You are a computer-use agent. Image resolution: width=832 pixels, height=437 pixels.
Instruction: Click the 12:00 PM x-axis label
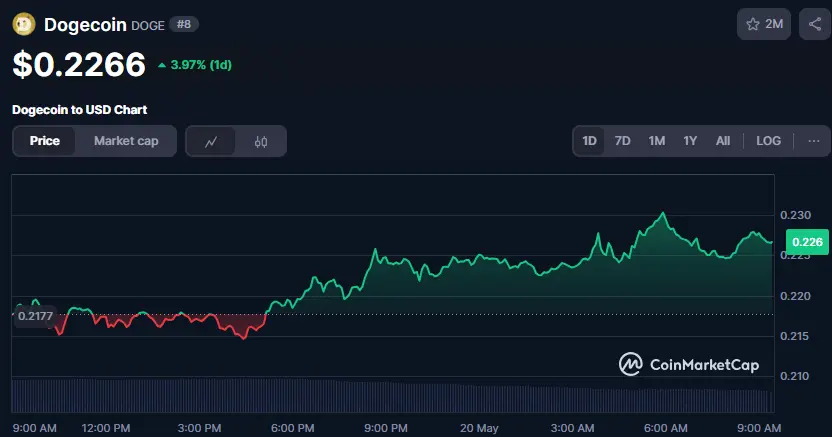click(106, 428)
